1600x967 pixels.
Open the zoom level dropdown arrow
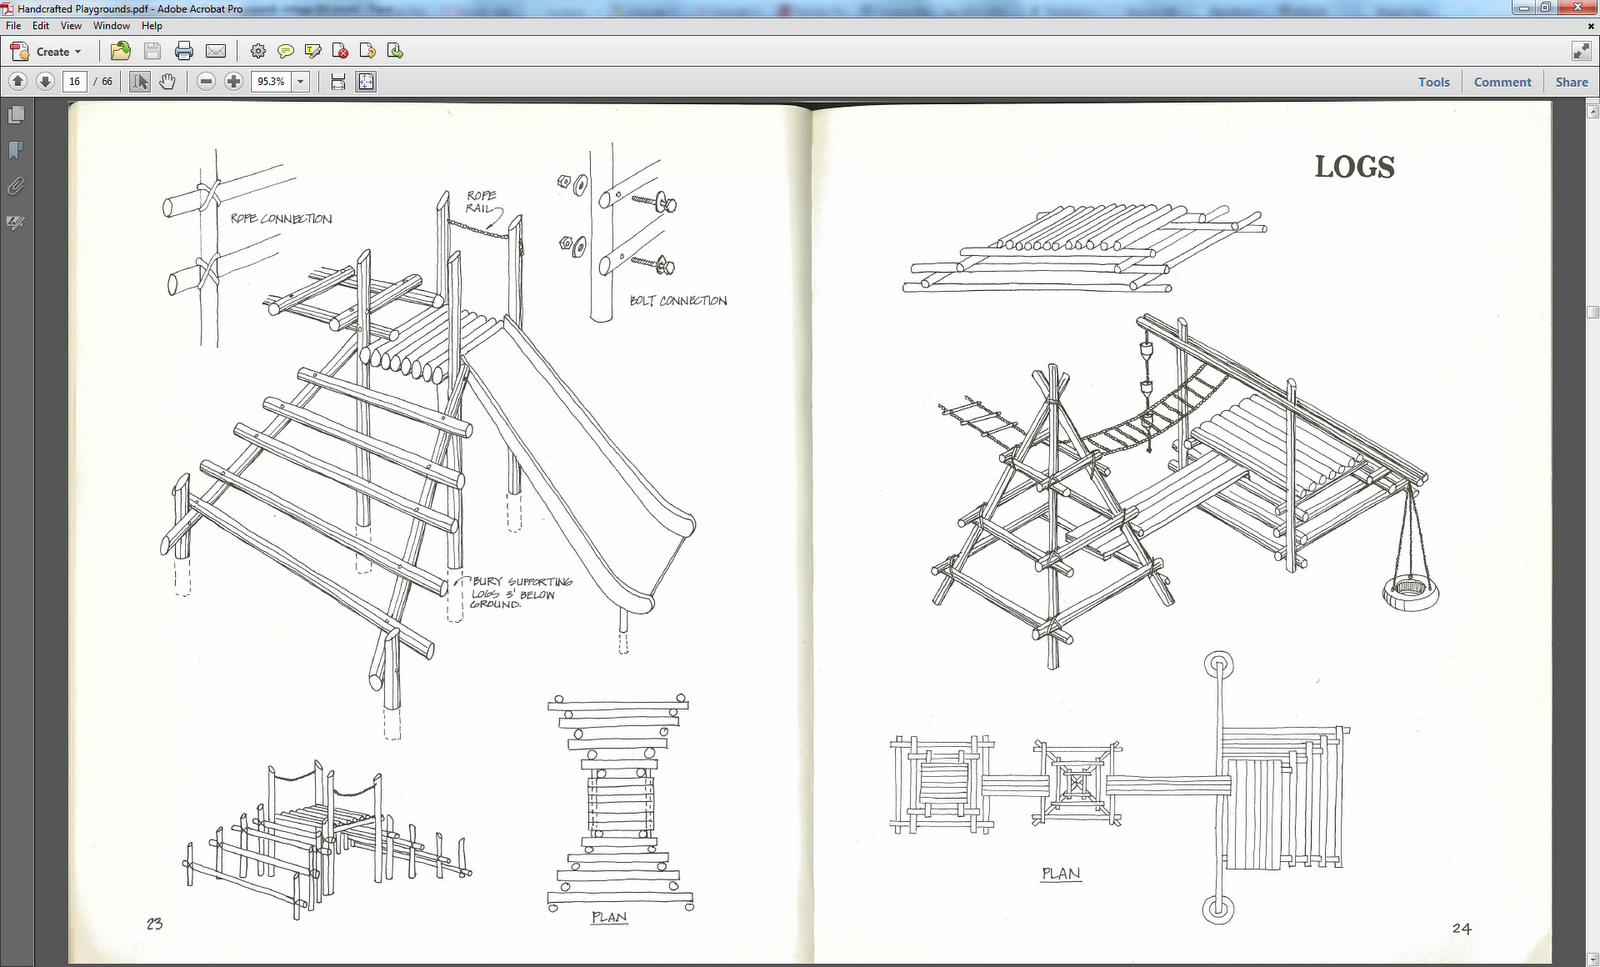tap(300, 81)
